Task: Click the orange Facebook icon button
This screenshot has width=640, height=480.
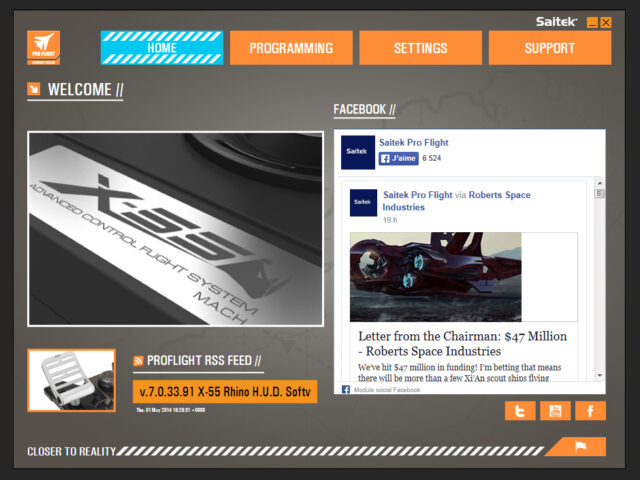Action: 590,410
